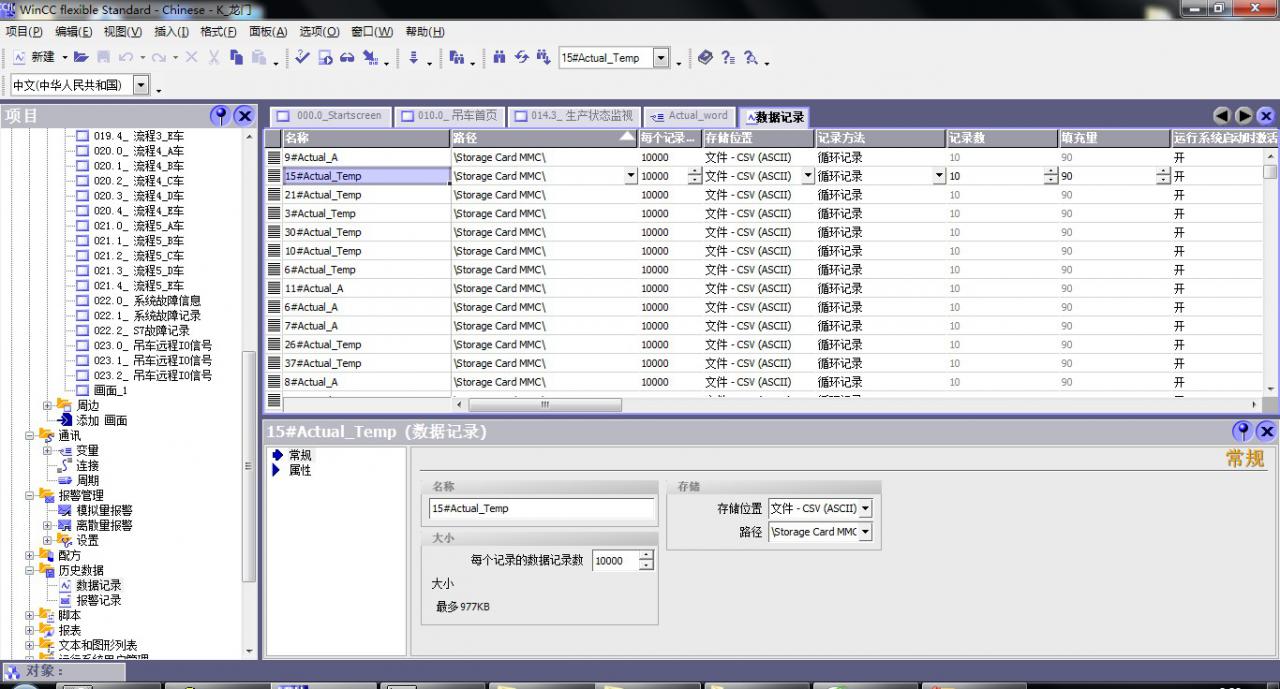The height and width of the screenshot is (689, 1280).
Task: Expand the 变量 tree node
Action: click(47, 450)
